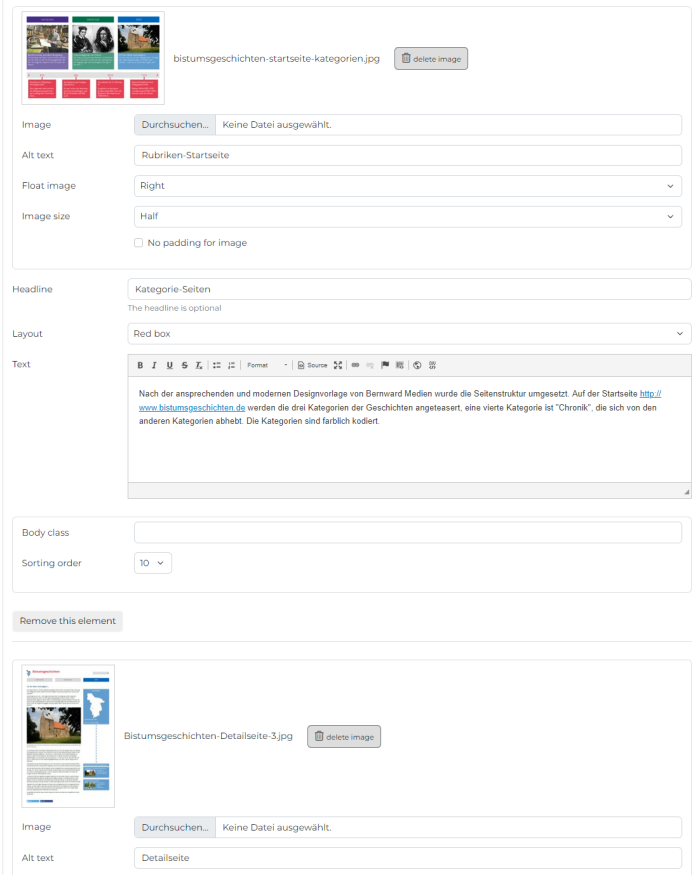Click the Body class input field
The image size is (700, 875).
(x=407, y=532)
